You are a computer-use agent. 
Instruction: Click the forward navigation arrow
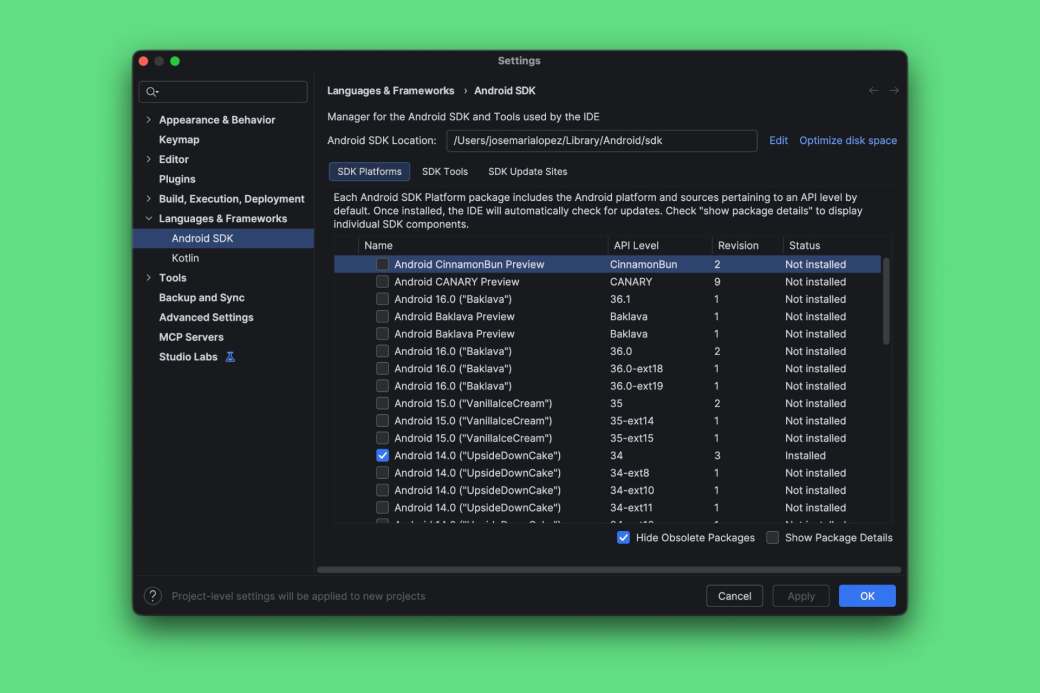(x=894, y=91)
